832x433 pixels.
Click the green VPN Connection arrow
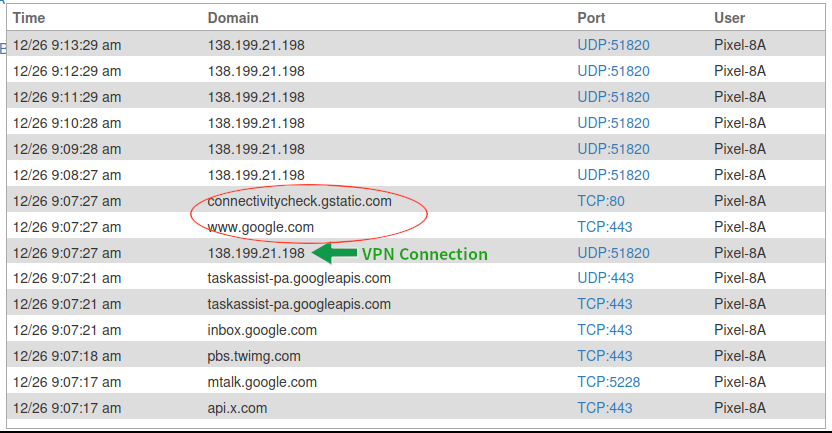[334, 254]
